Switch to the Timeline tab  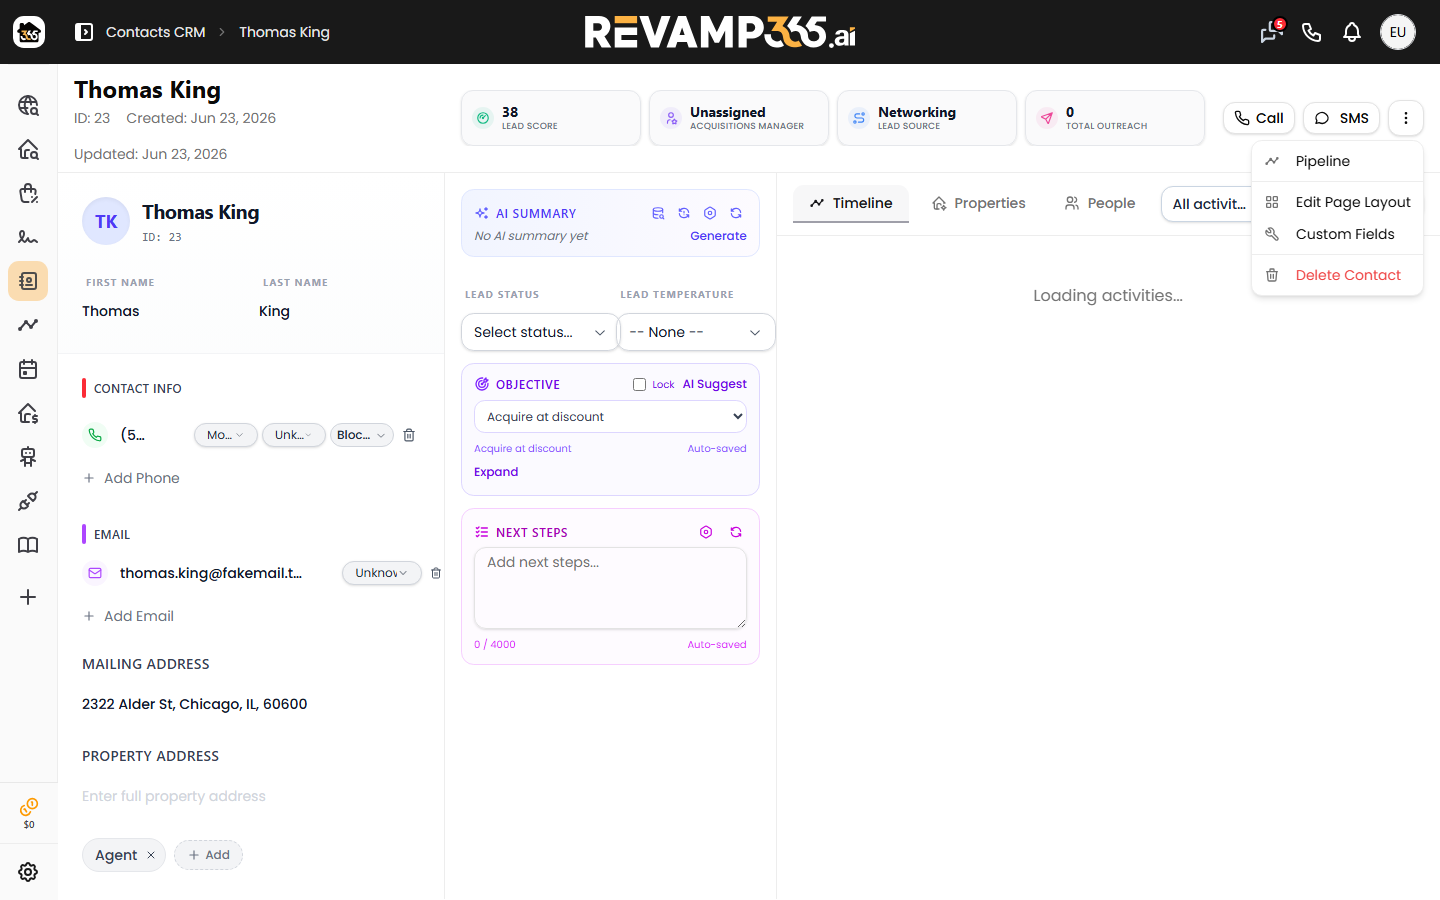(x=851, y=203)
